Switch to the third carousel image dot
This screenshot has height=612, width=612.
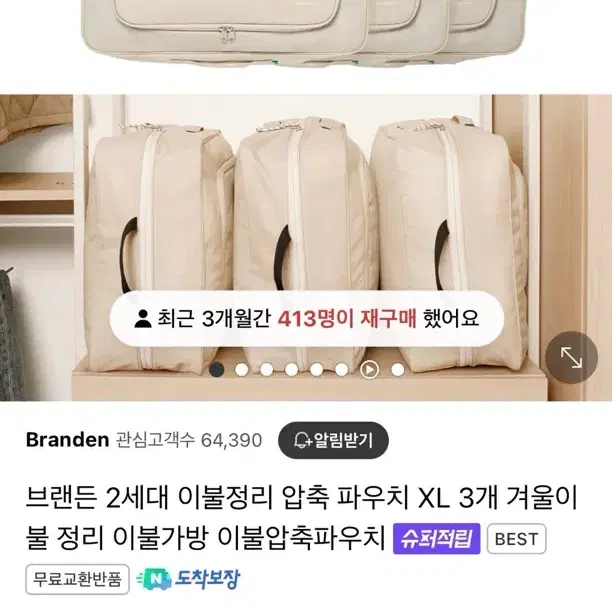(x=267, y=369)
